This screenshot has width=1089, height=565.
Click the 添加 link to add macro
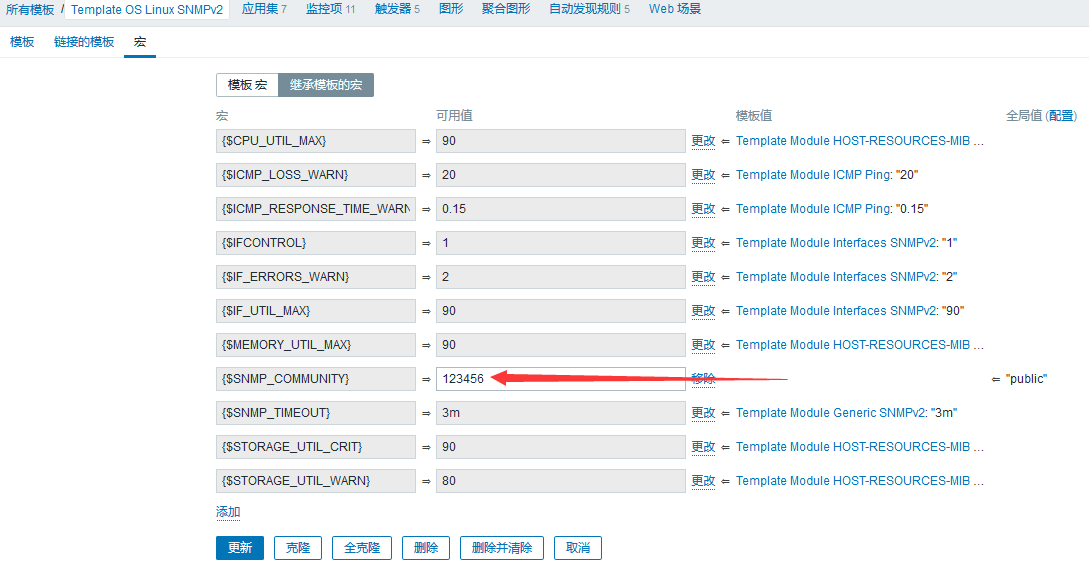228,512
